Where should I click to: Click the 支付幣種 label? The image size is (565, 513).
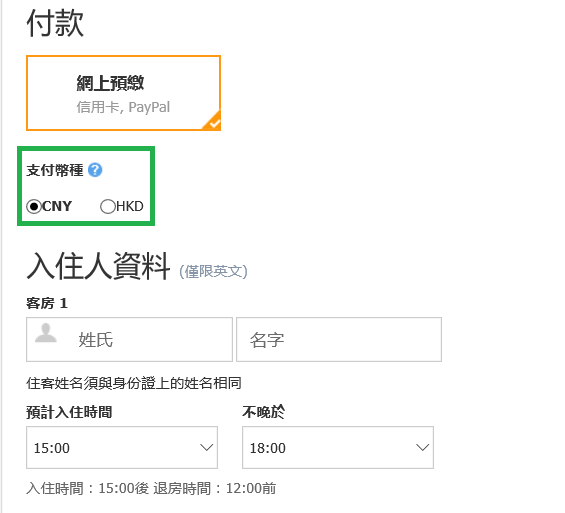point(55,170)
